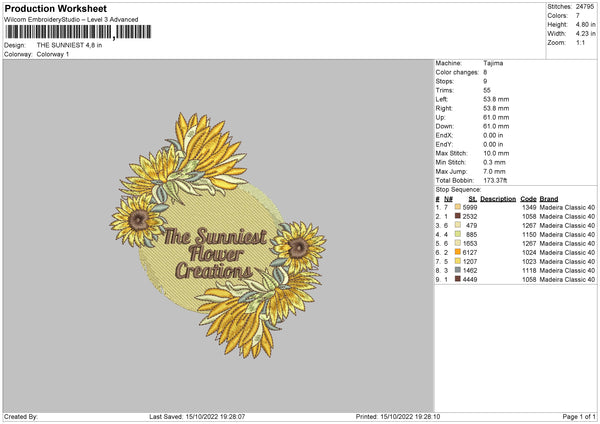
Task: Select the Max Jump value 7.0 mm
Action: (x=494, y=171)
